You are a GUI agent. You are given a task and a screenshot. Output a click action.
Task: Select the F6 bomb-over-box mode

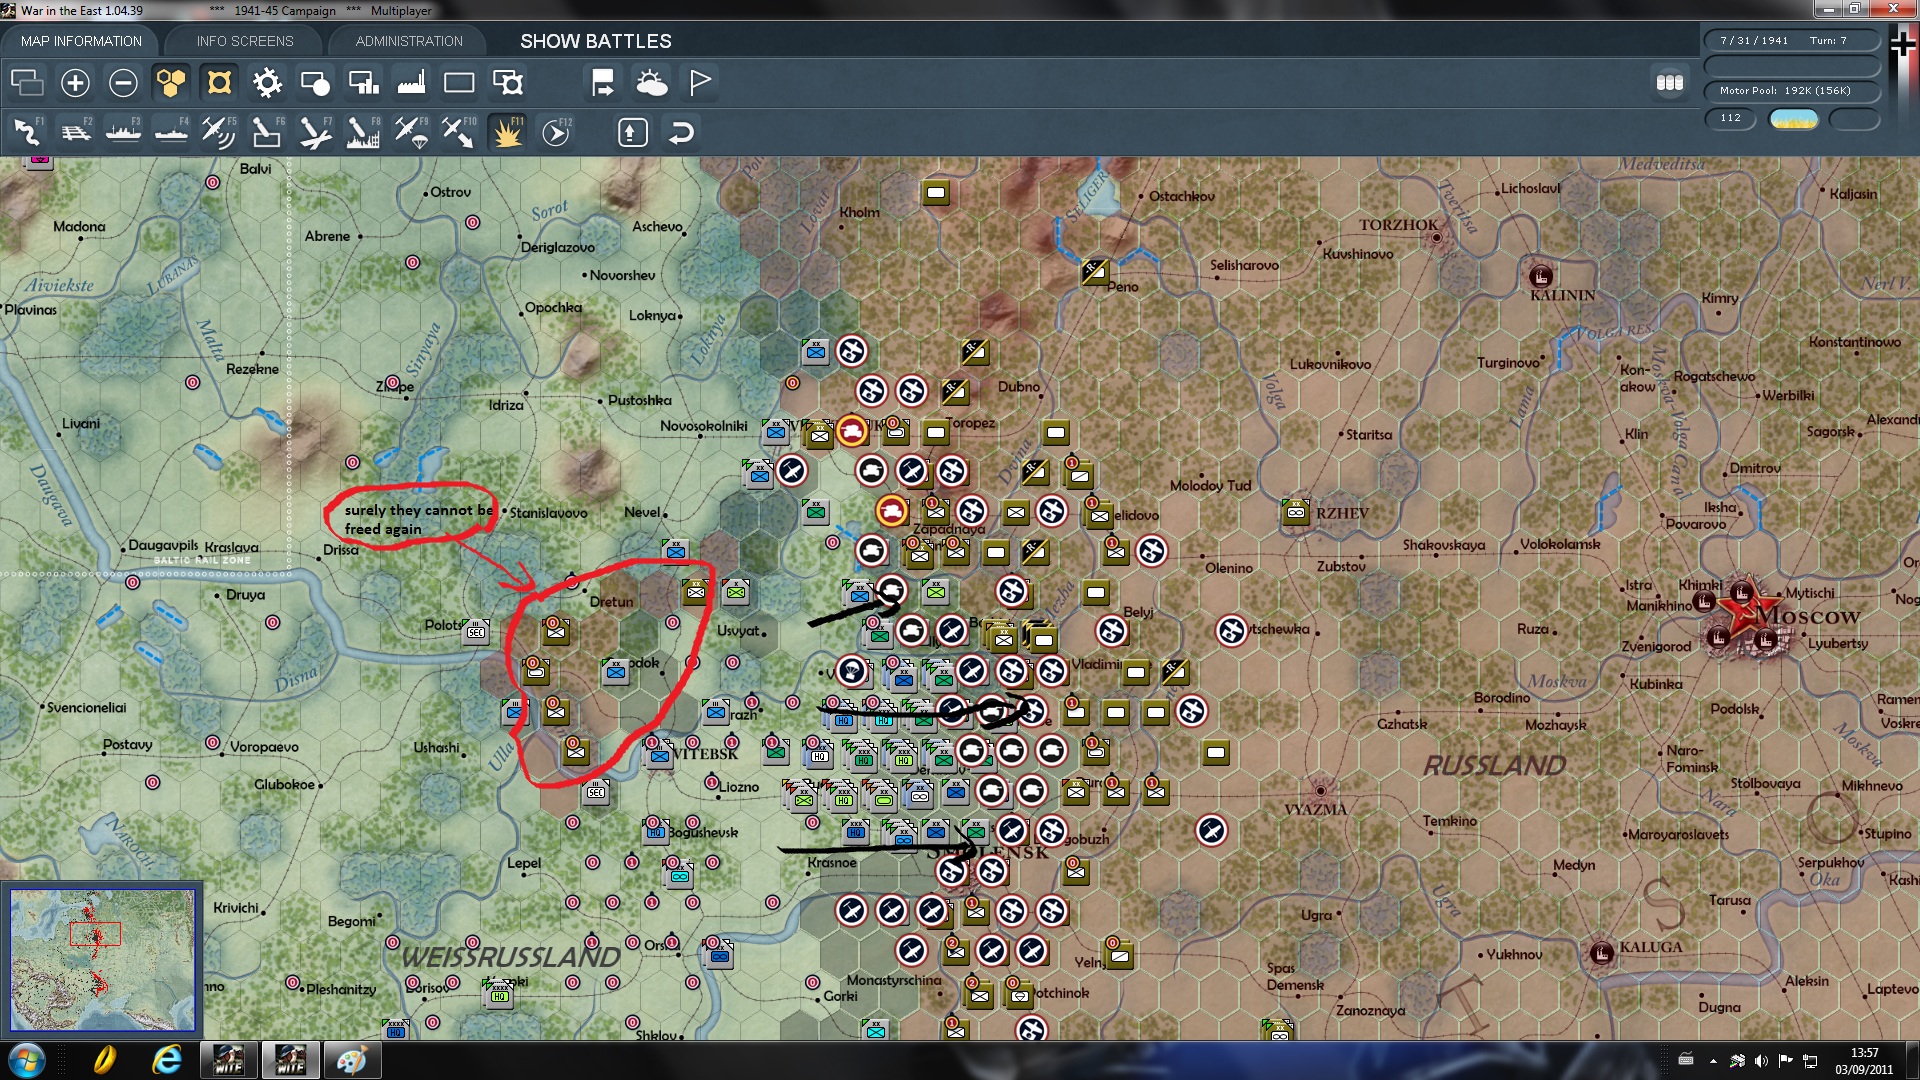point(267,131)
